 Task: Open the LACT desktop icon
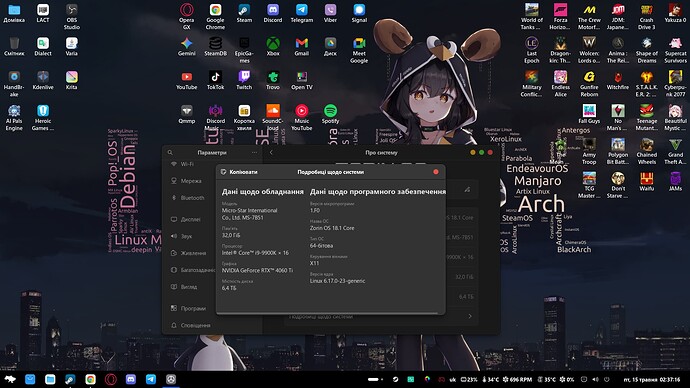(x=43, y=13)
